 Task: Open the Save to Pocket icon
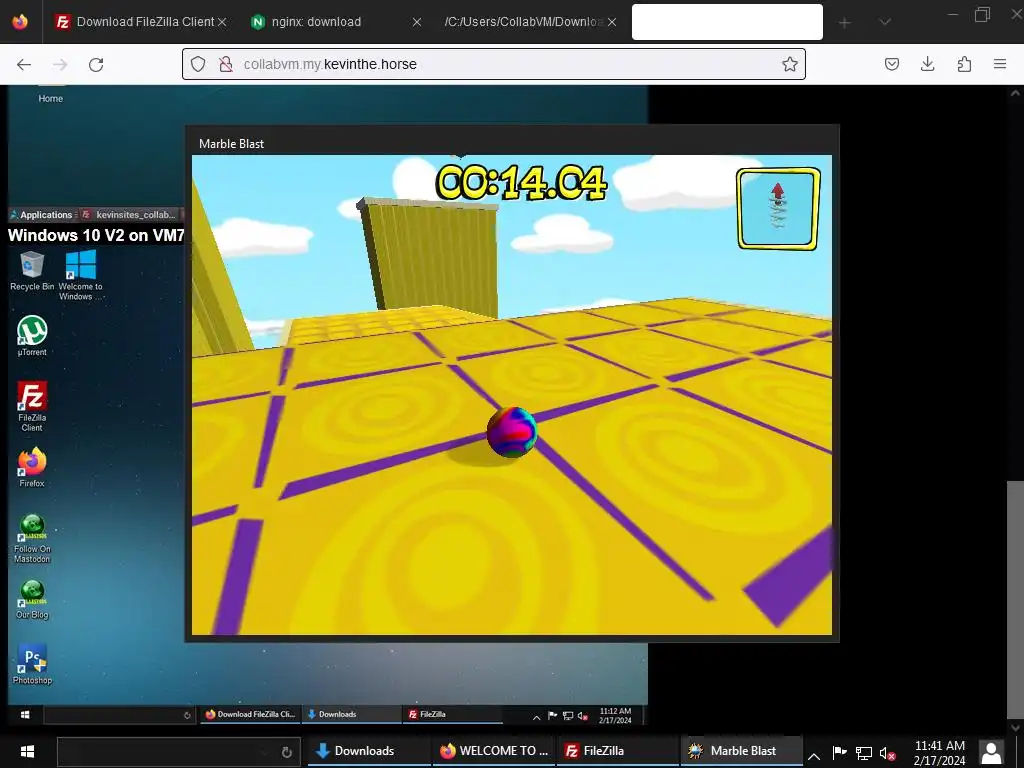891,64
